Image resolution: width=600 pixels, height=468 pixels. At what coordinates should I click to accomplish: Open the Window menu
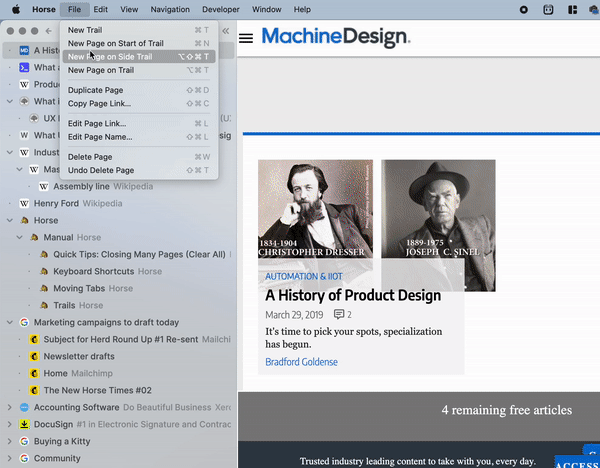click(x=267, y=10)
